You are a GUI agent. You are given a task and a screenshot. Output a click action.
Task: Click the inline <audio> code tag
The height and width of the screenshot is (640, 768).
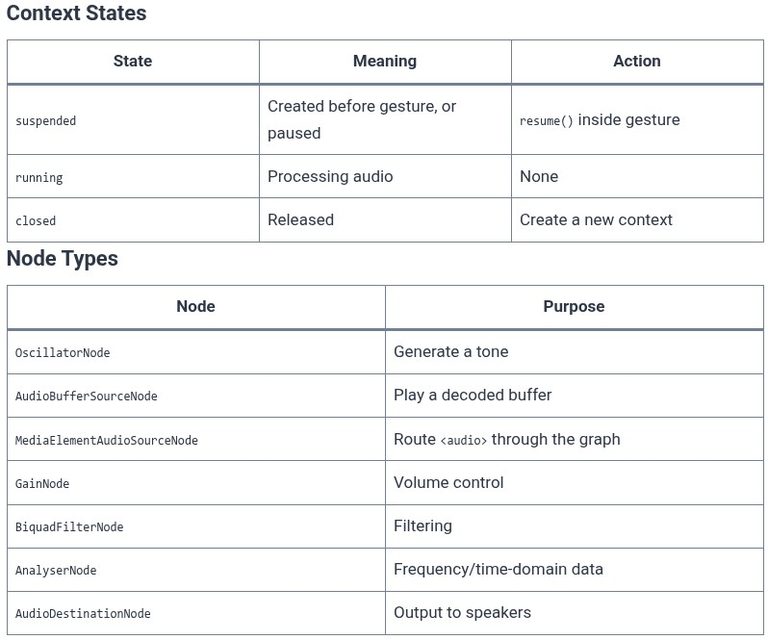[x=463, y=441]
